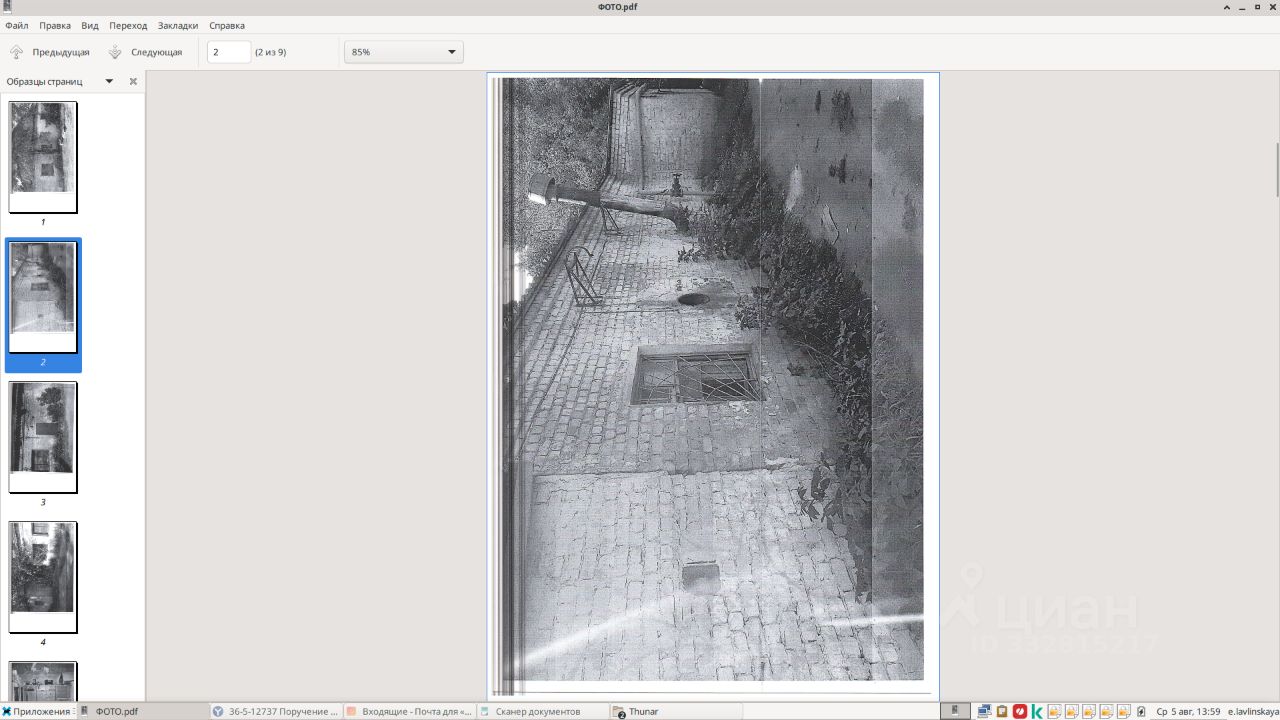Select page 2 thumbnail
The width and height of the screenshot is (1280, 720).
point(43,297)
